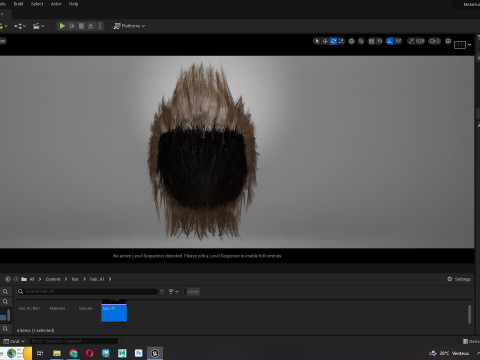Click the hair_41 breadcrumb folder
This screenshot has width=480, height=360.
(97, 279)
